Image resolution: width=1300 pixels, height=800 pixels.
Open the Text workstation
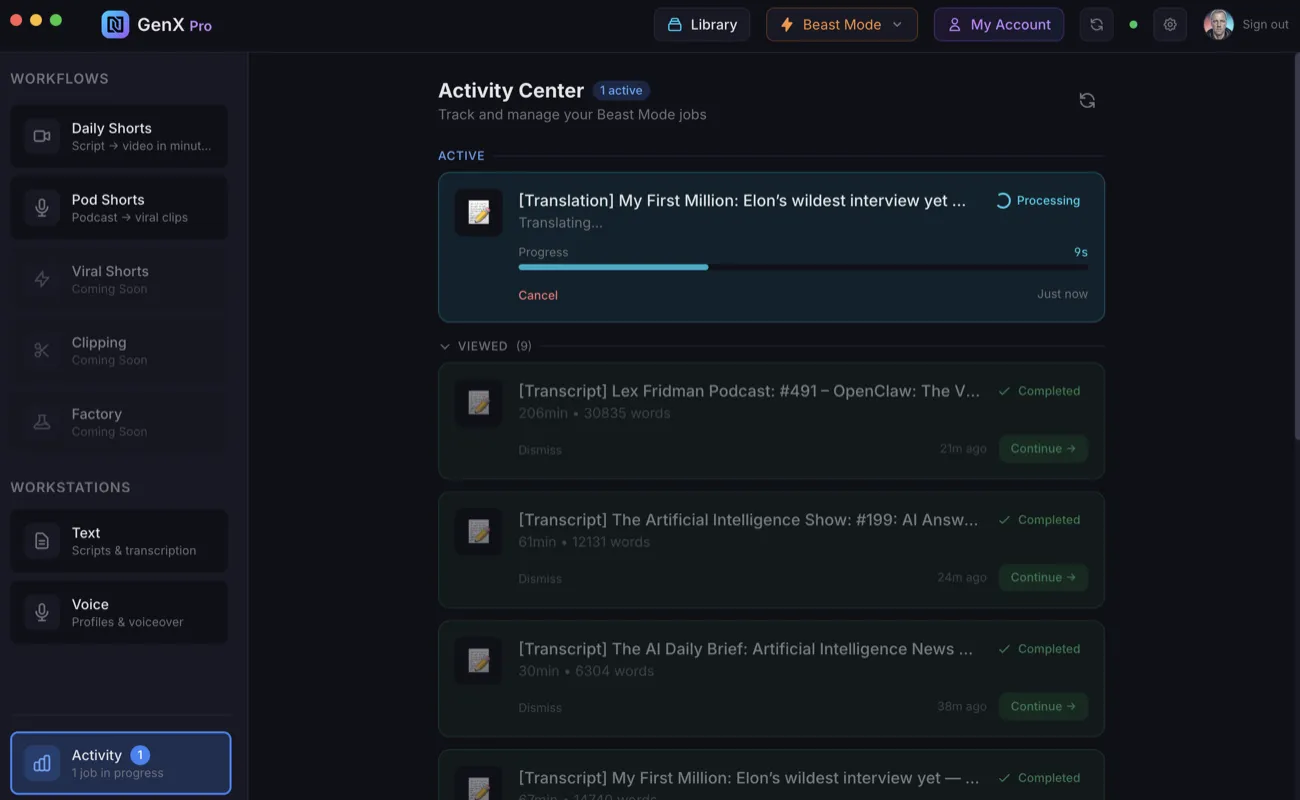(x=119, y=541)
